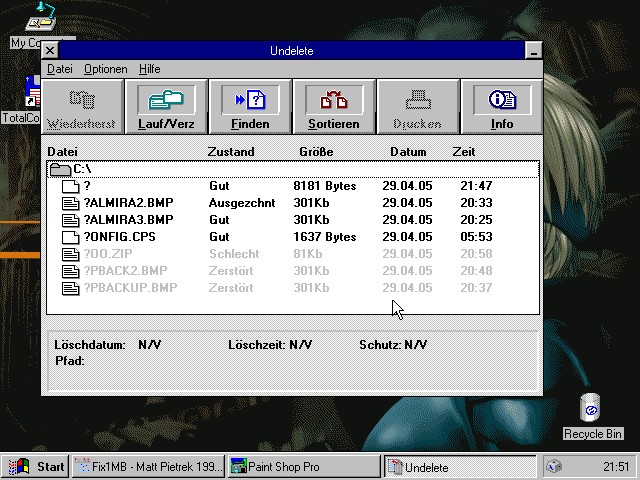Click the '1637 Bytes' size value

pyautogui.click(x=325, y=237)
